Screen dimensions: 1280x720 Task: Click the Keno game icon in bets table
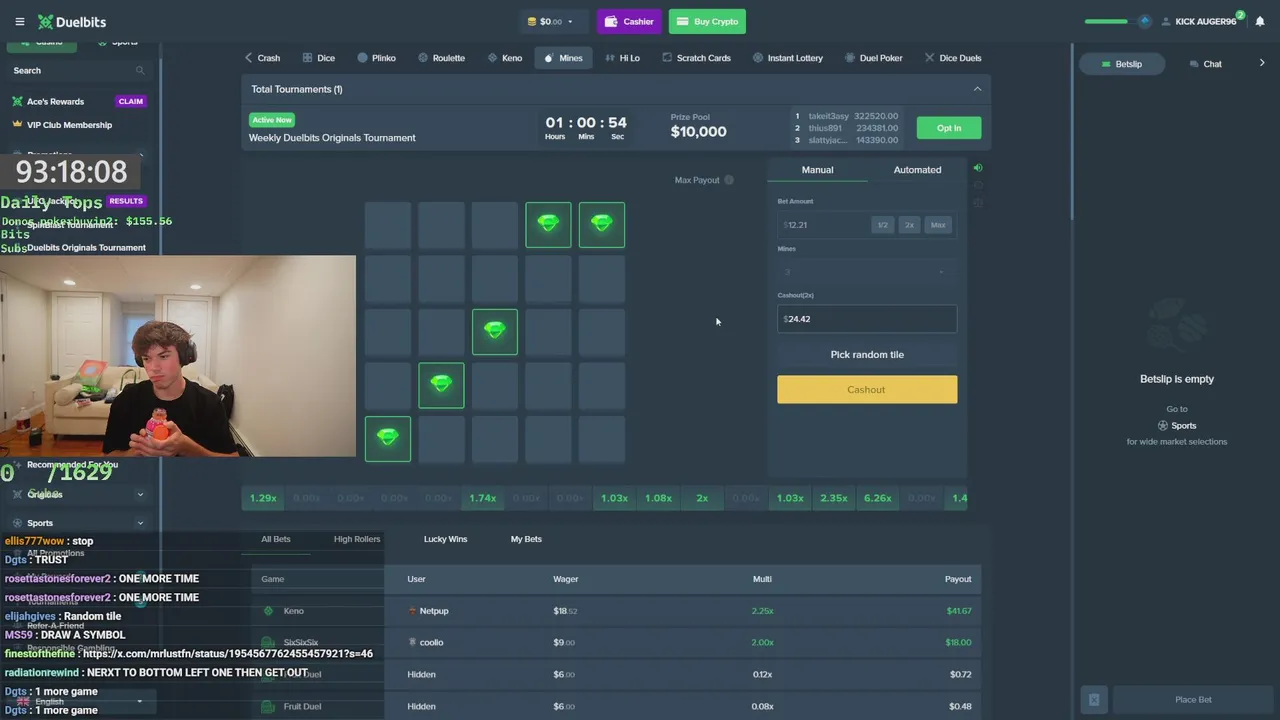coord(268,611)
